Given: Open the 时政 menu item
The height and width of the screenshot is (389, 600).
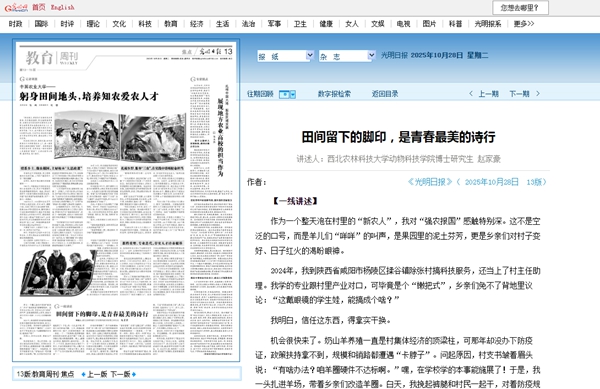Looking at the screenshot, I should click(16, 24).
